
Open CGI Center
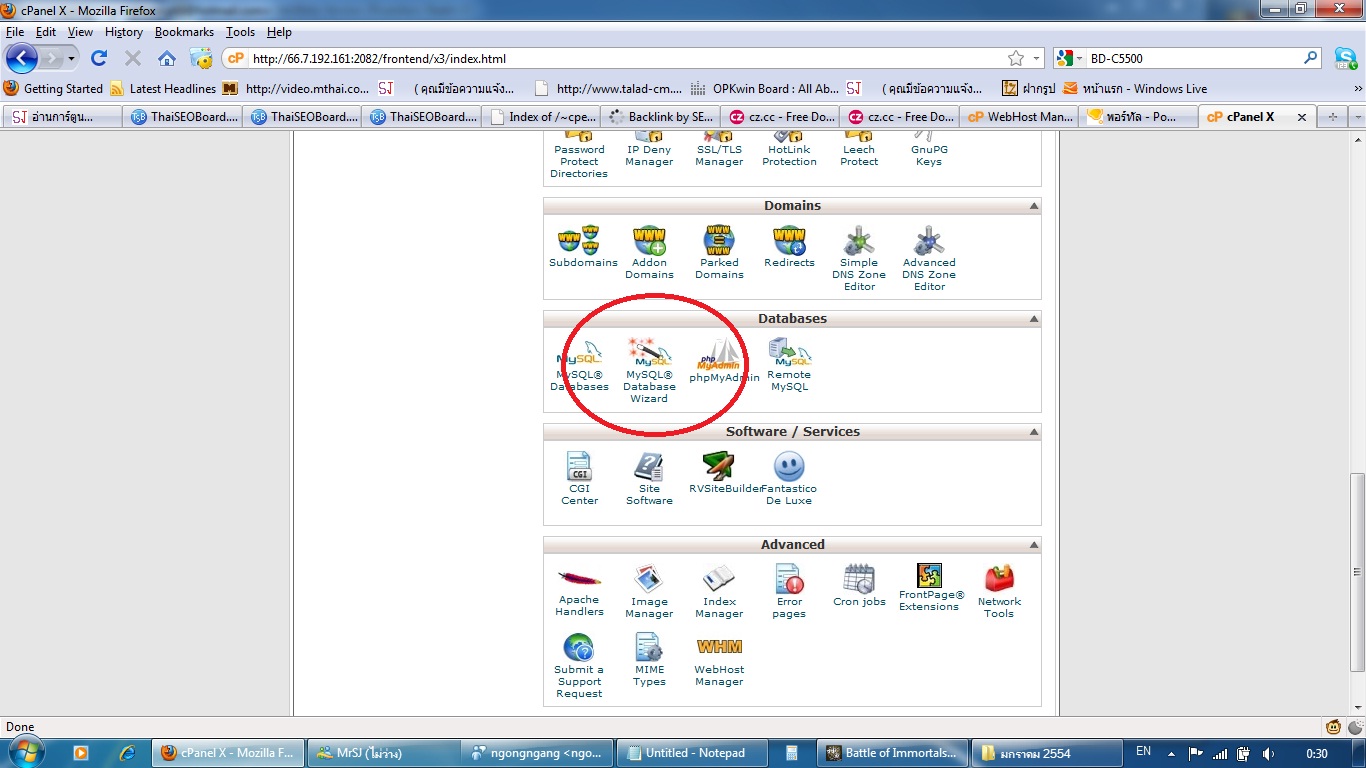click(x=579, y=479)
